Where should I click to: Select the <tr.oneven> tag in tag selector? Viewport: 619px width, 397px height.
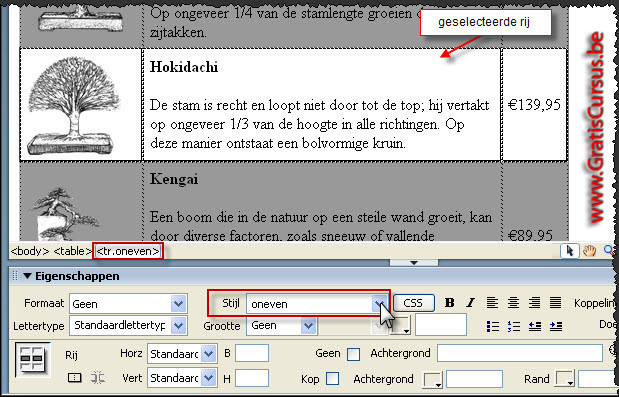click(128, 251)
